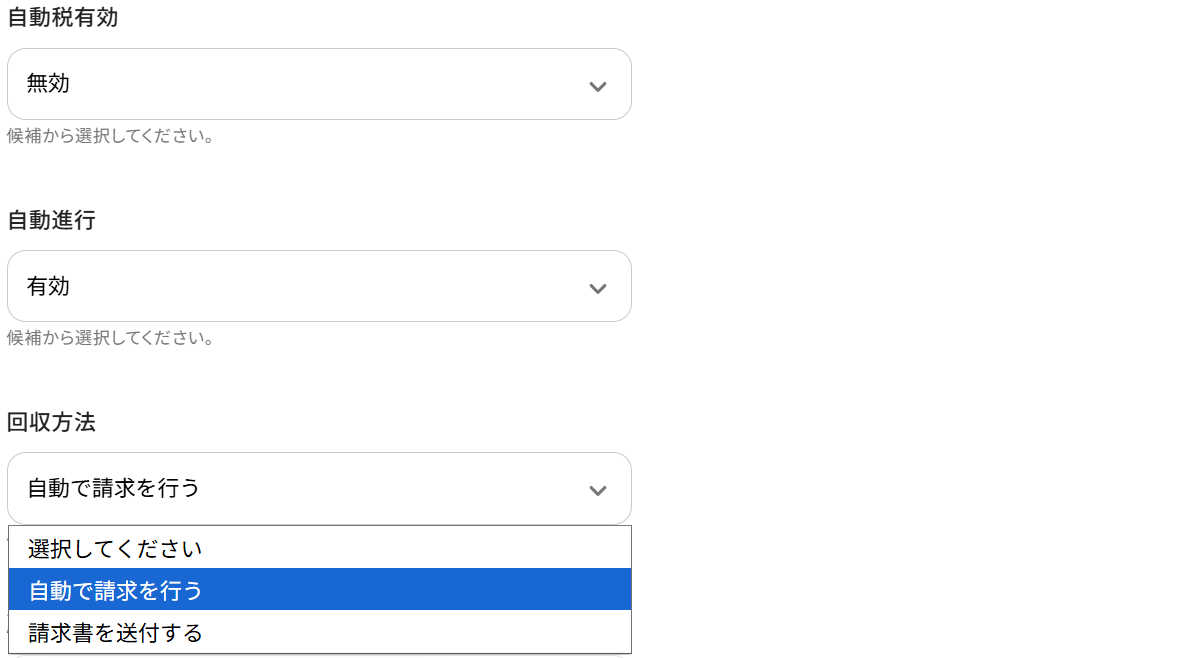Viewport: 1203px width, 658px height.
Task: Click blank area right of the options list
Action: click(x=900, y=590)
